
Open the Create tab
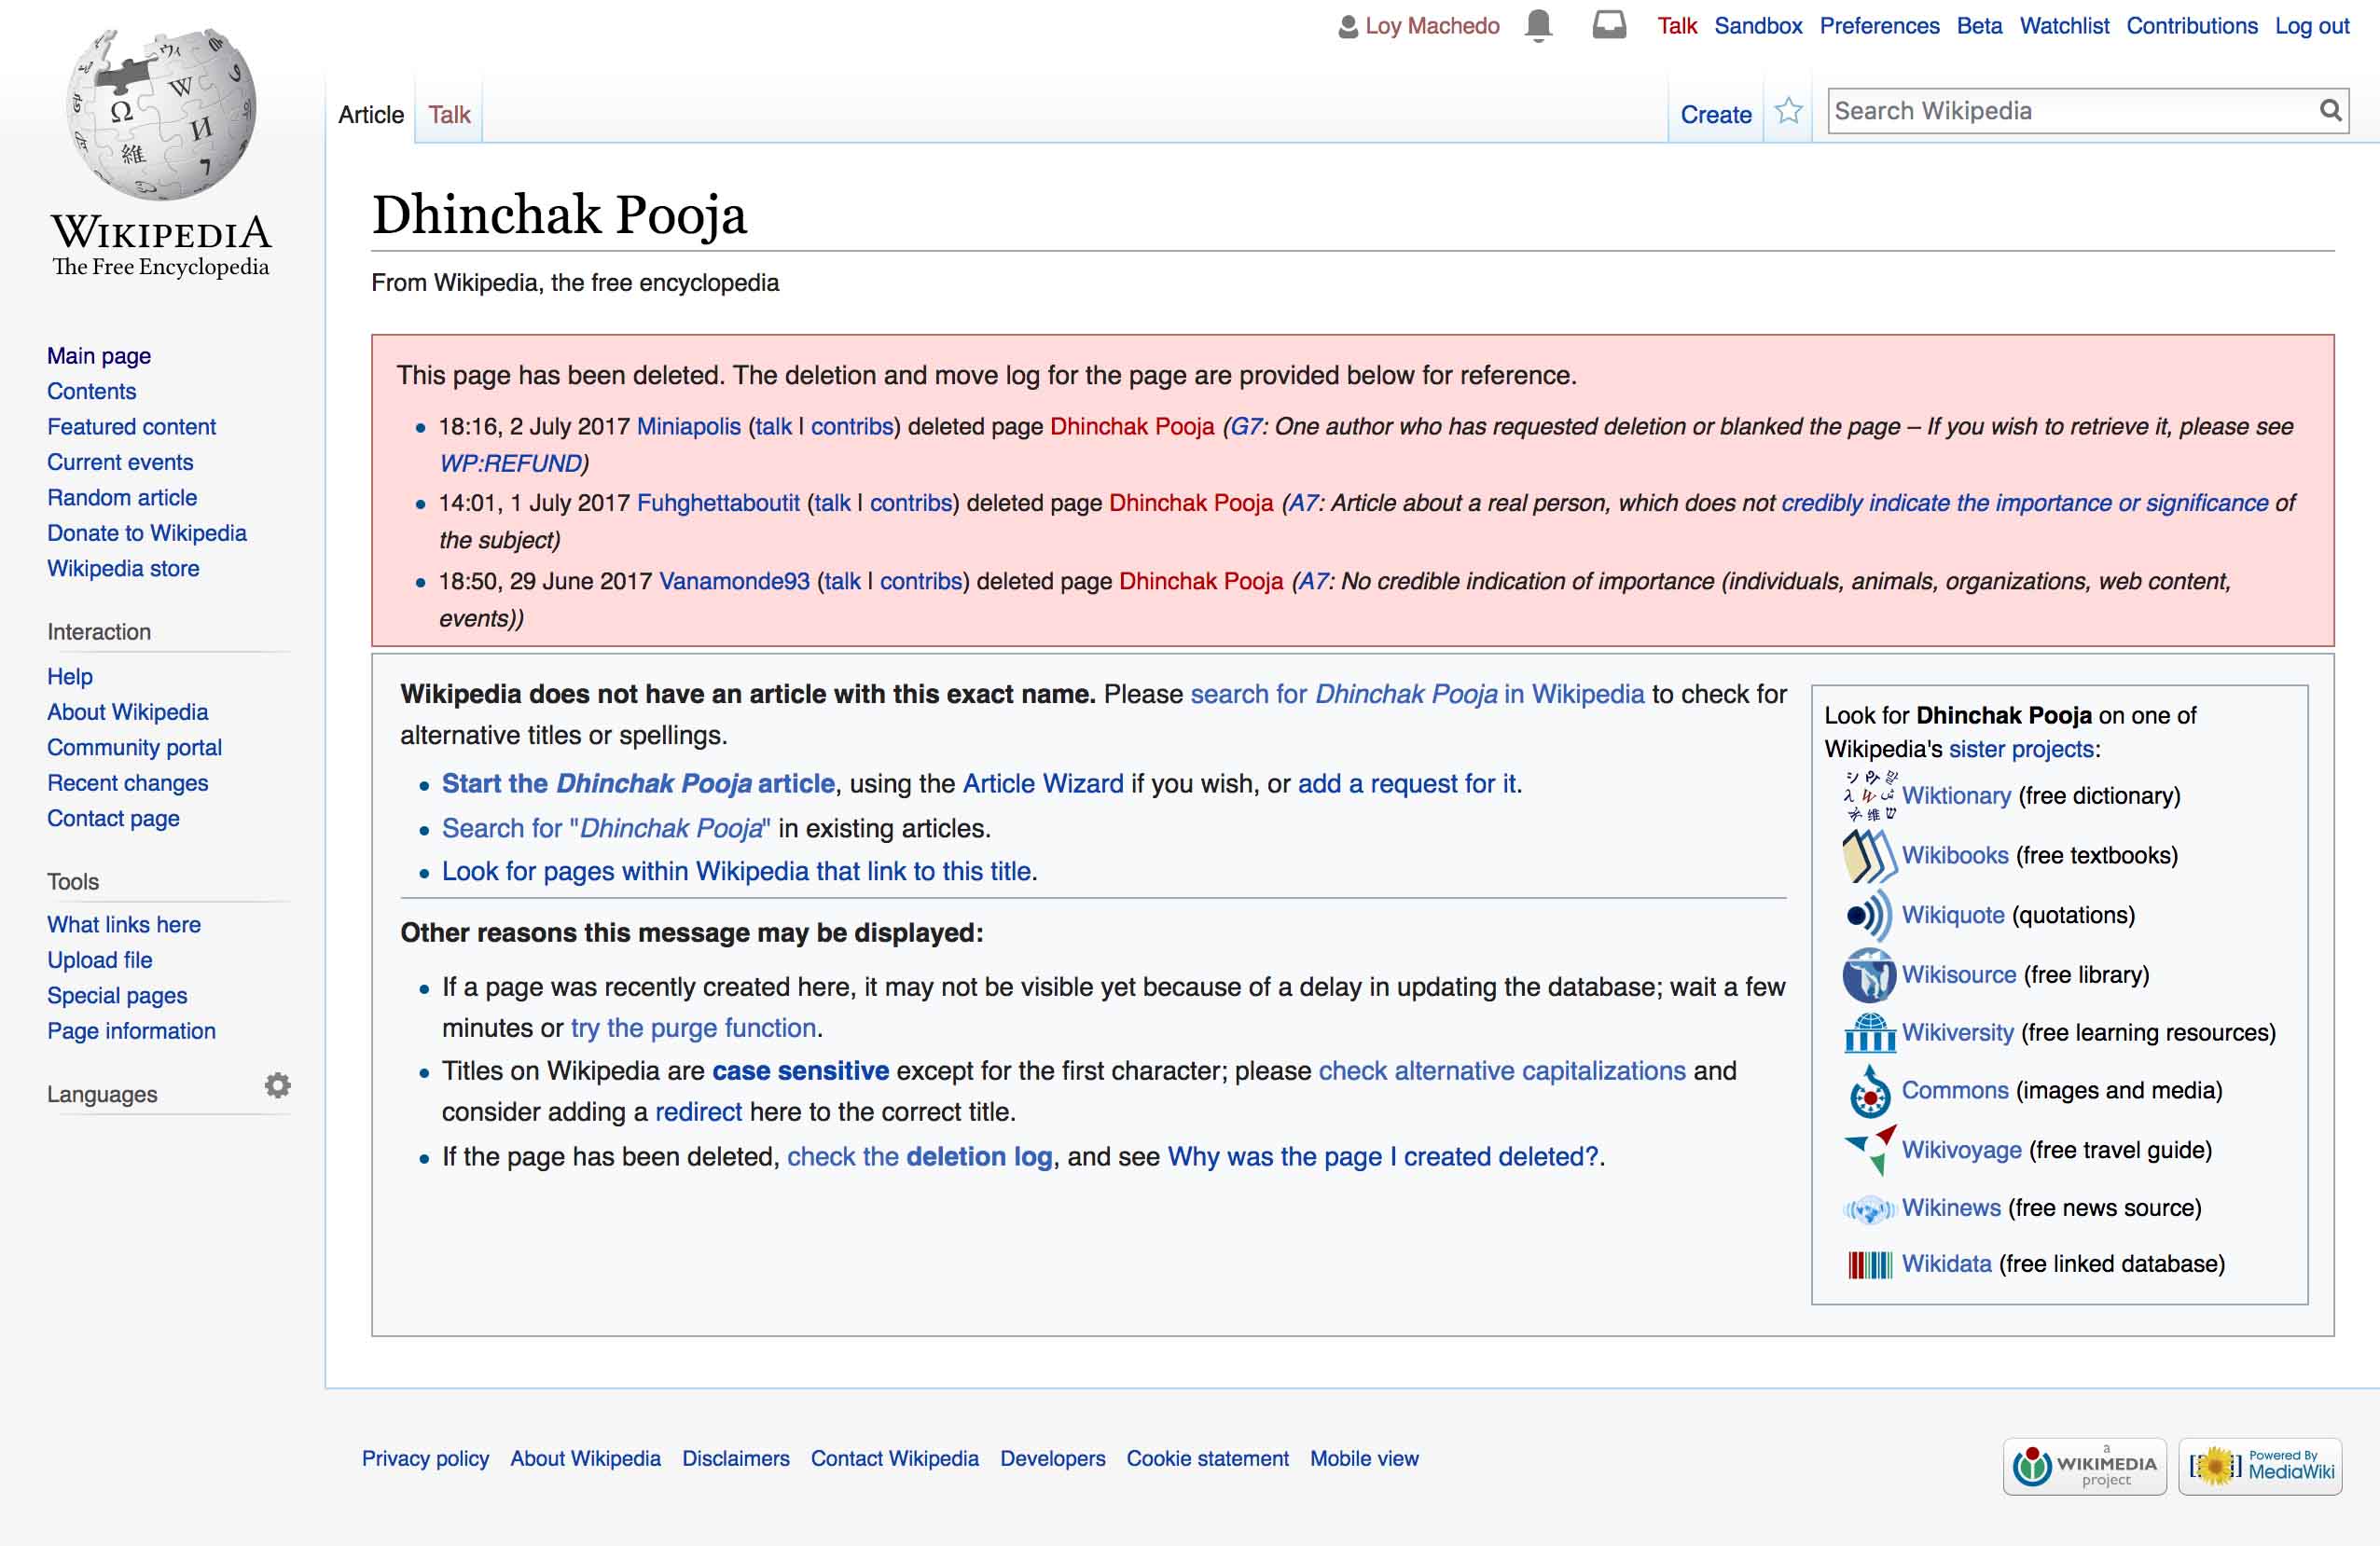(x=1716, y=115)
